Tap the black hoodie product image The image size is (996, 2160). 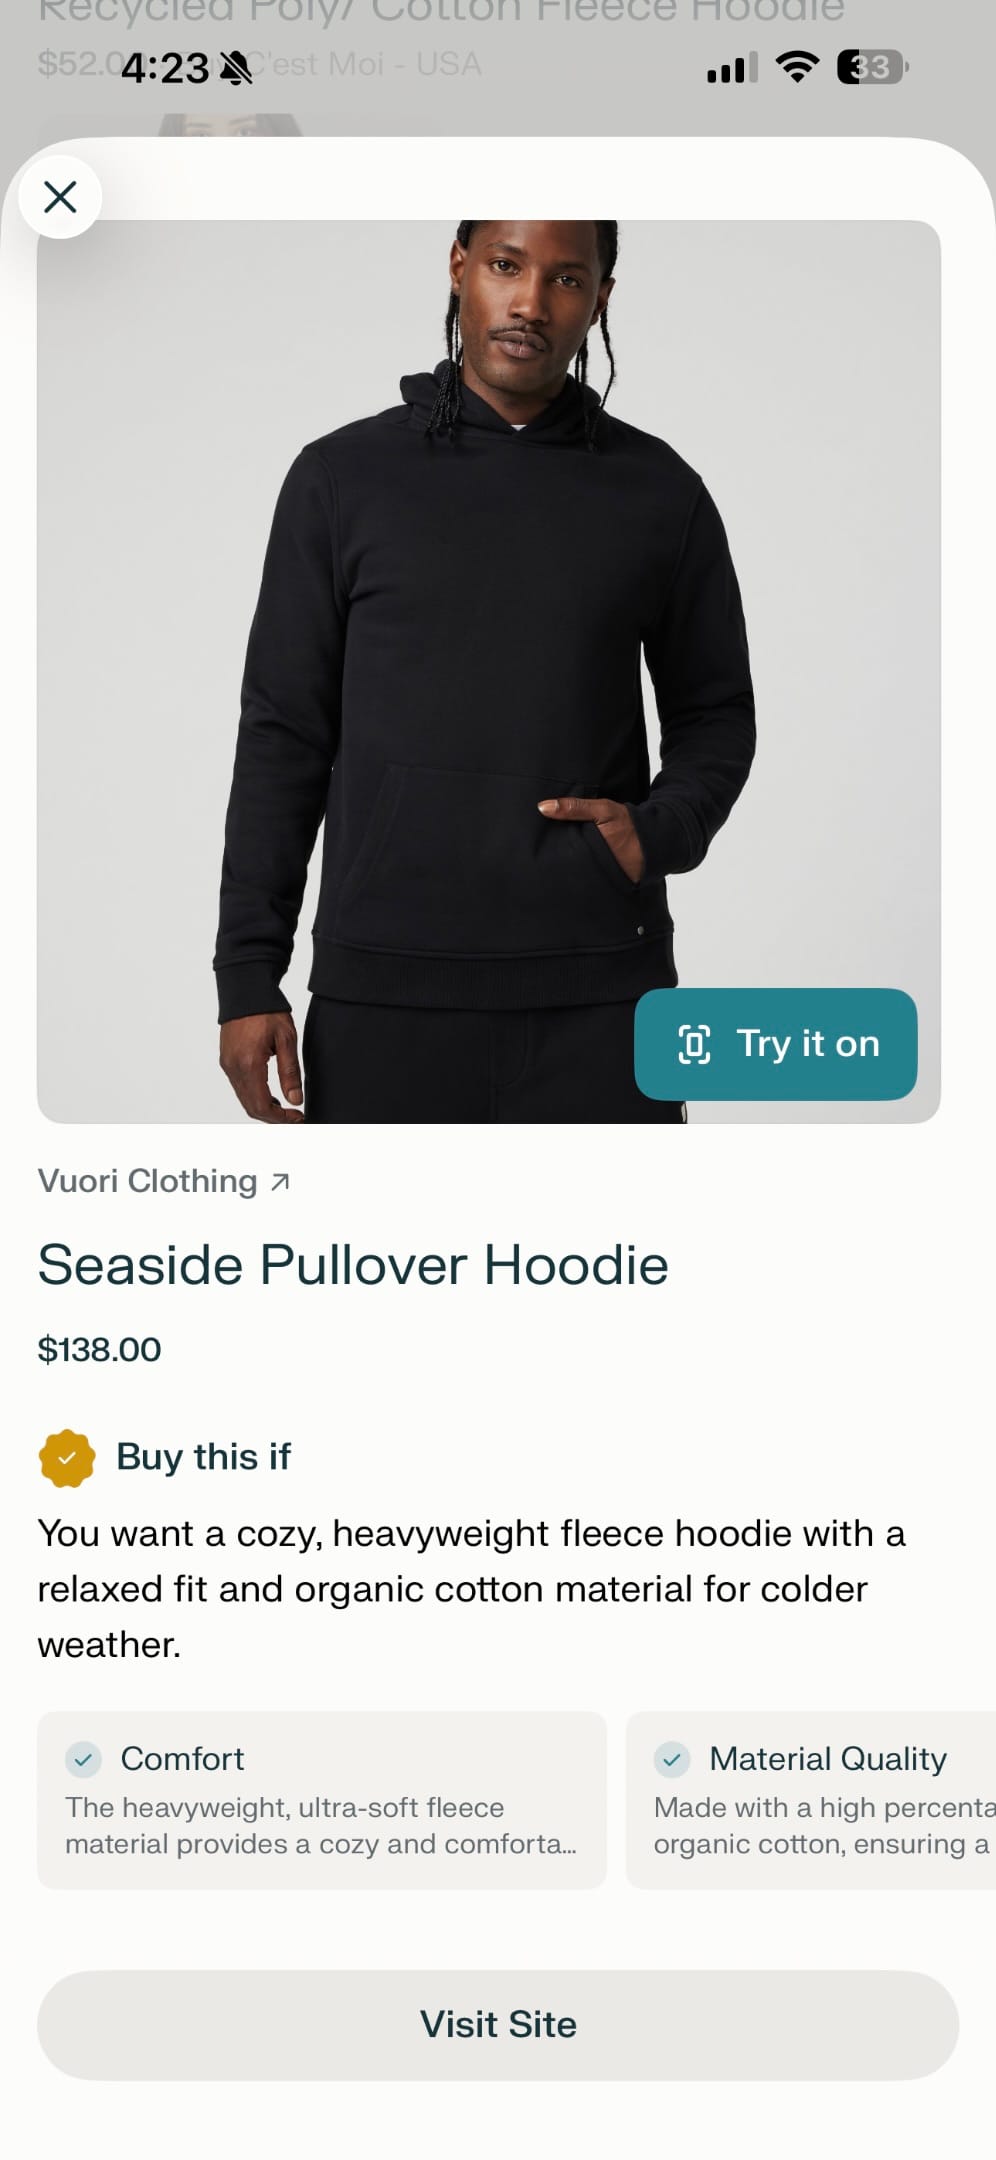coord(489,672)
